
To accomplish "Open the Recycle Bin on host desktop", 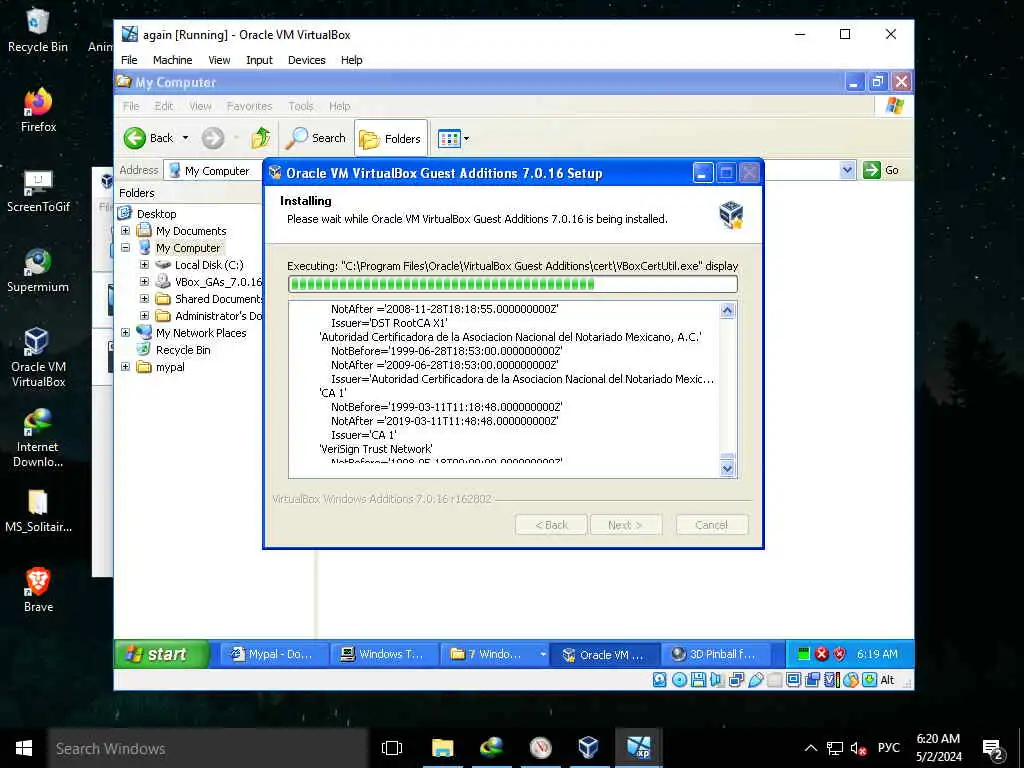I will (38, 31).
